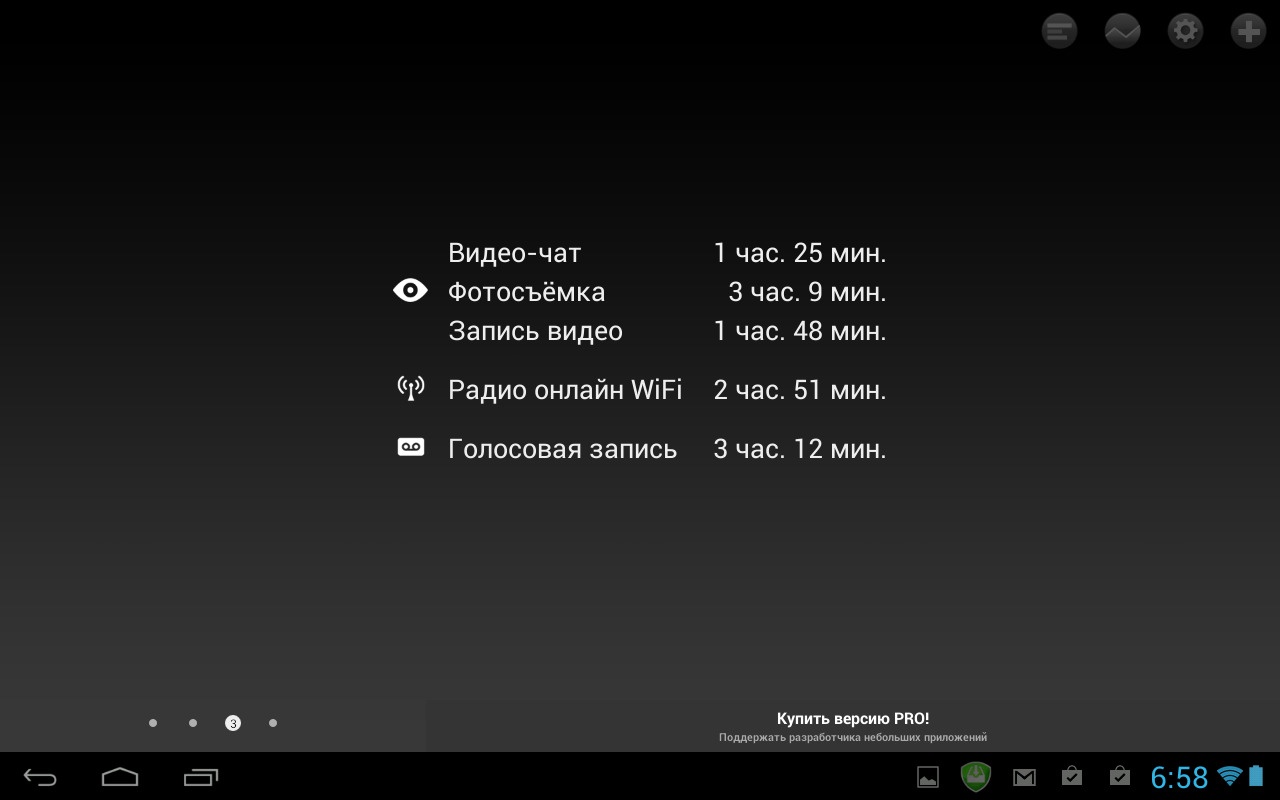Tap the radio antenna icon
Image resolution: width=1280 pixels, height=800 pixels.
(410, 388)
